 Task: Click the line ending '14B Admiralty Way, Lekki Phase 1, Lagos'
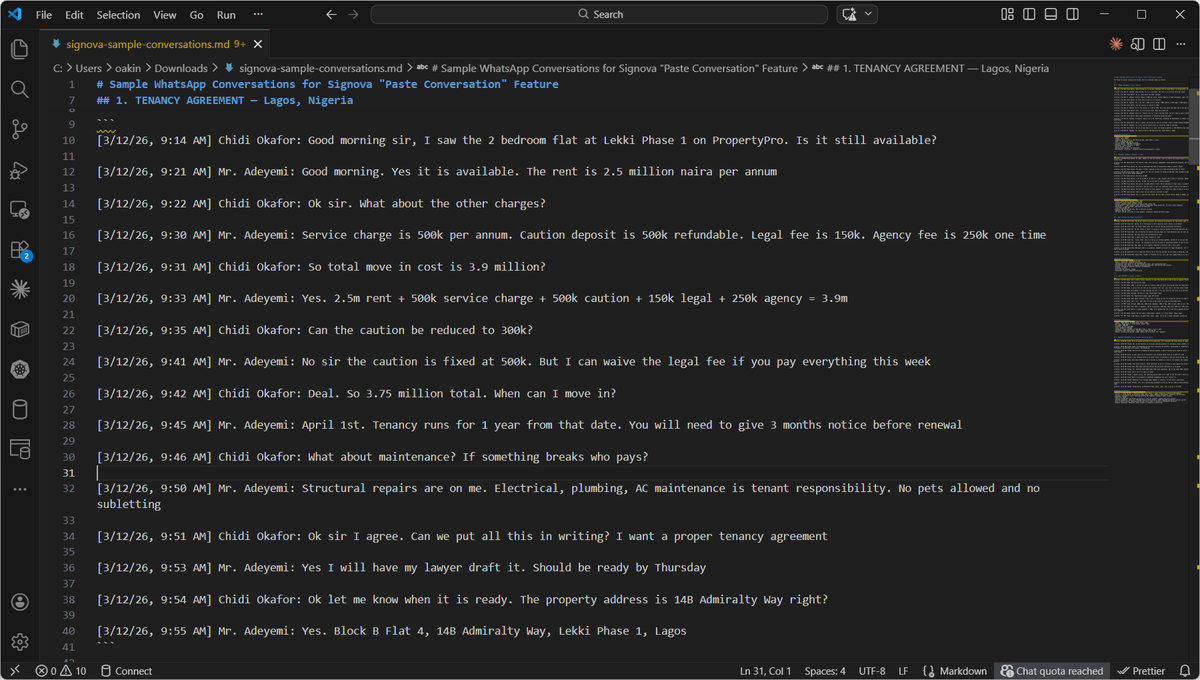pos(392,631)
